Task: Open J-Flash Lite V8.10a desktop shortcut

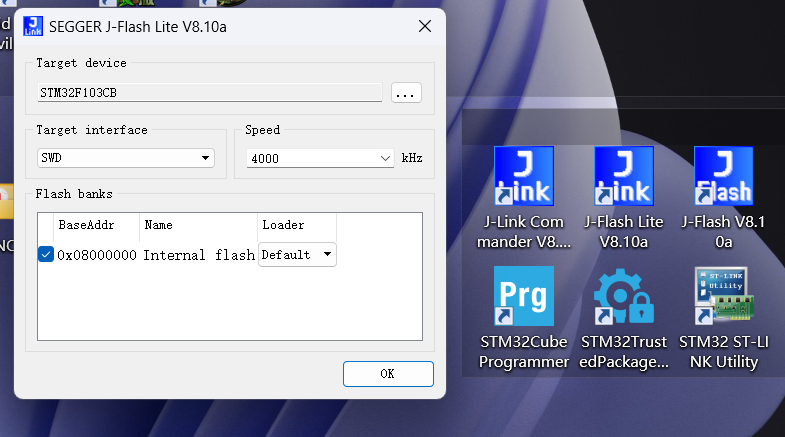Action: click(624, 198)
